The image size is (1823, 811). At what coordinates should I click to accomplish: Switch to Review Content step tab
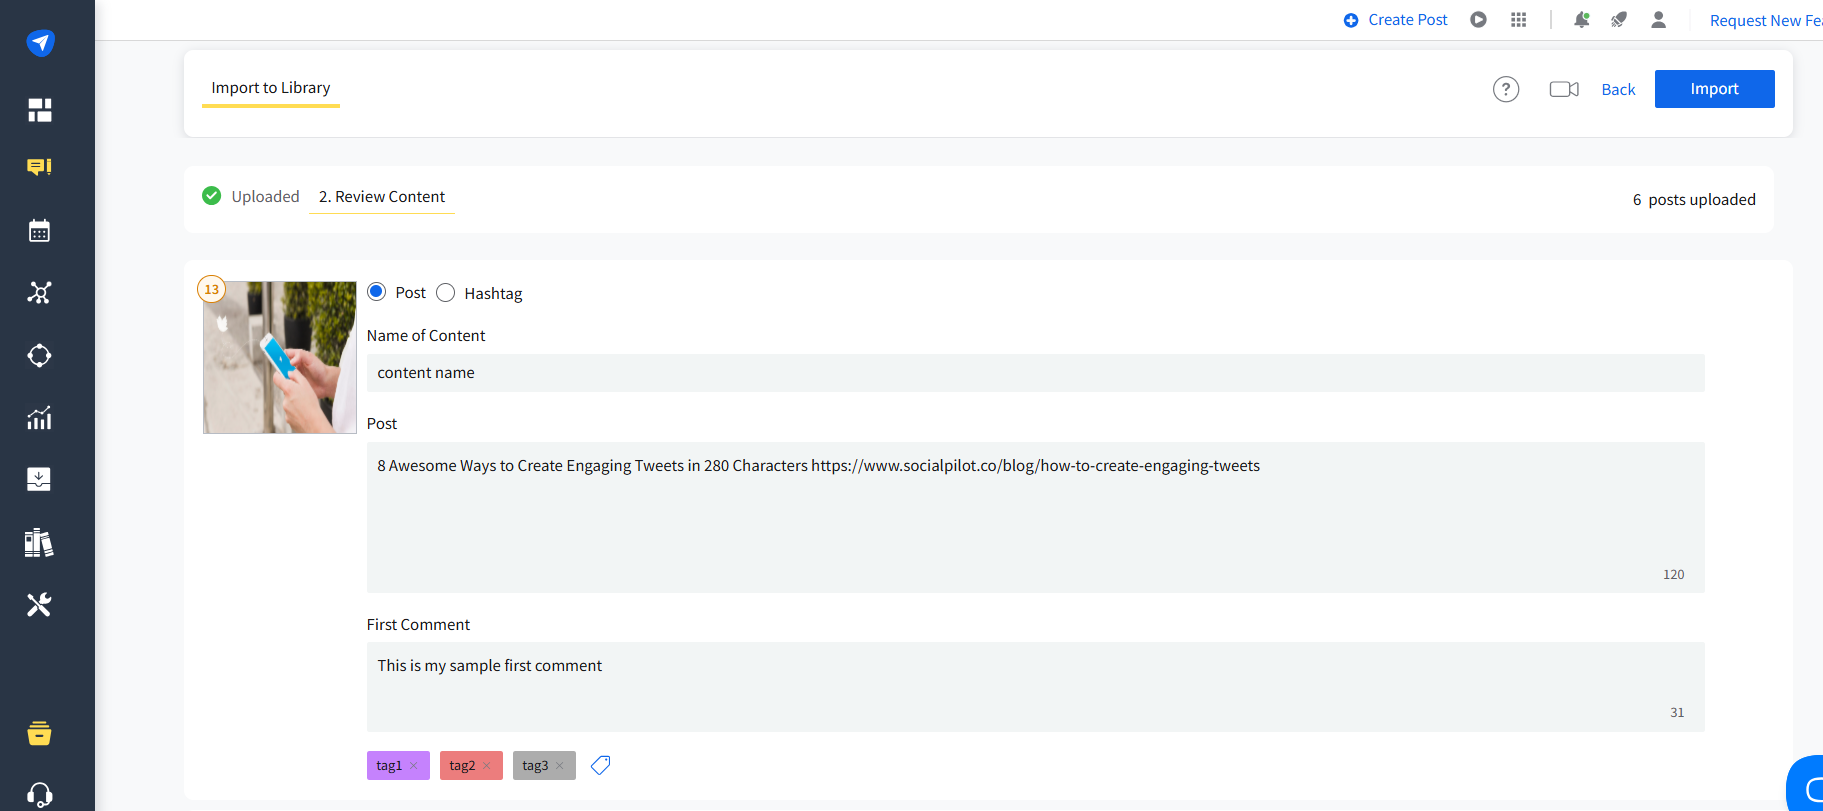pyautogui.click(x=382, y=197)
